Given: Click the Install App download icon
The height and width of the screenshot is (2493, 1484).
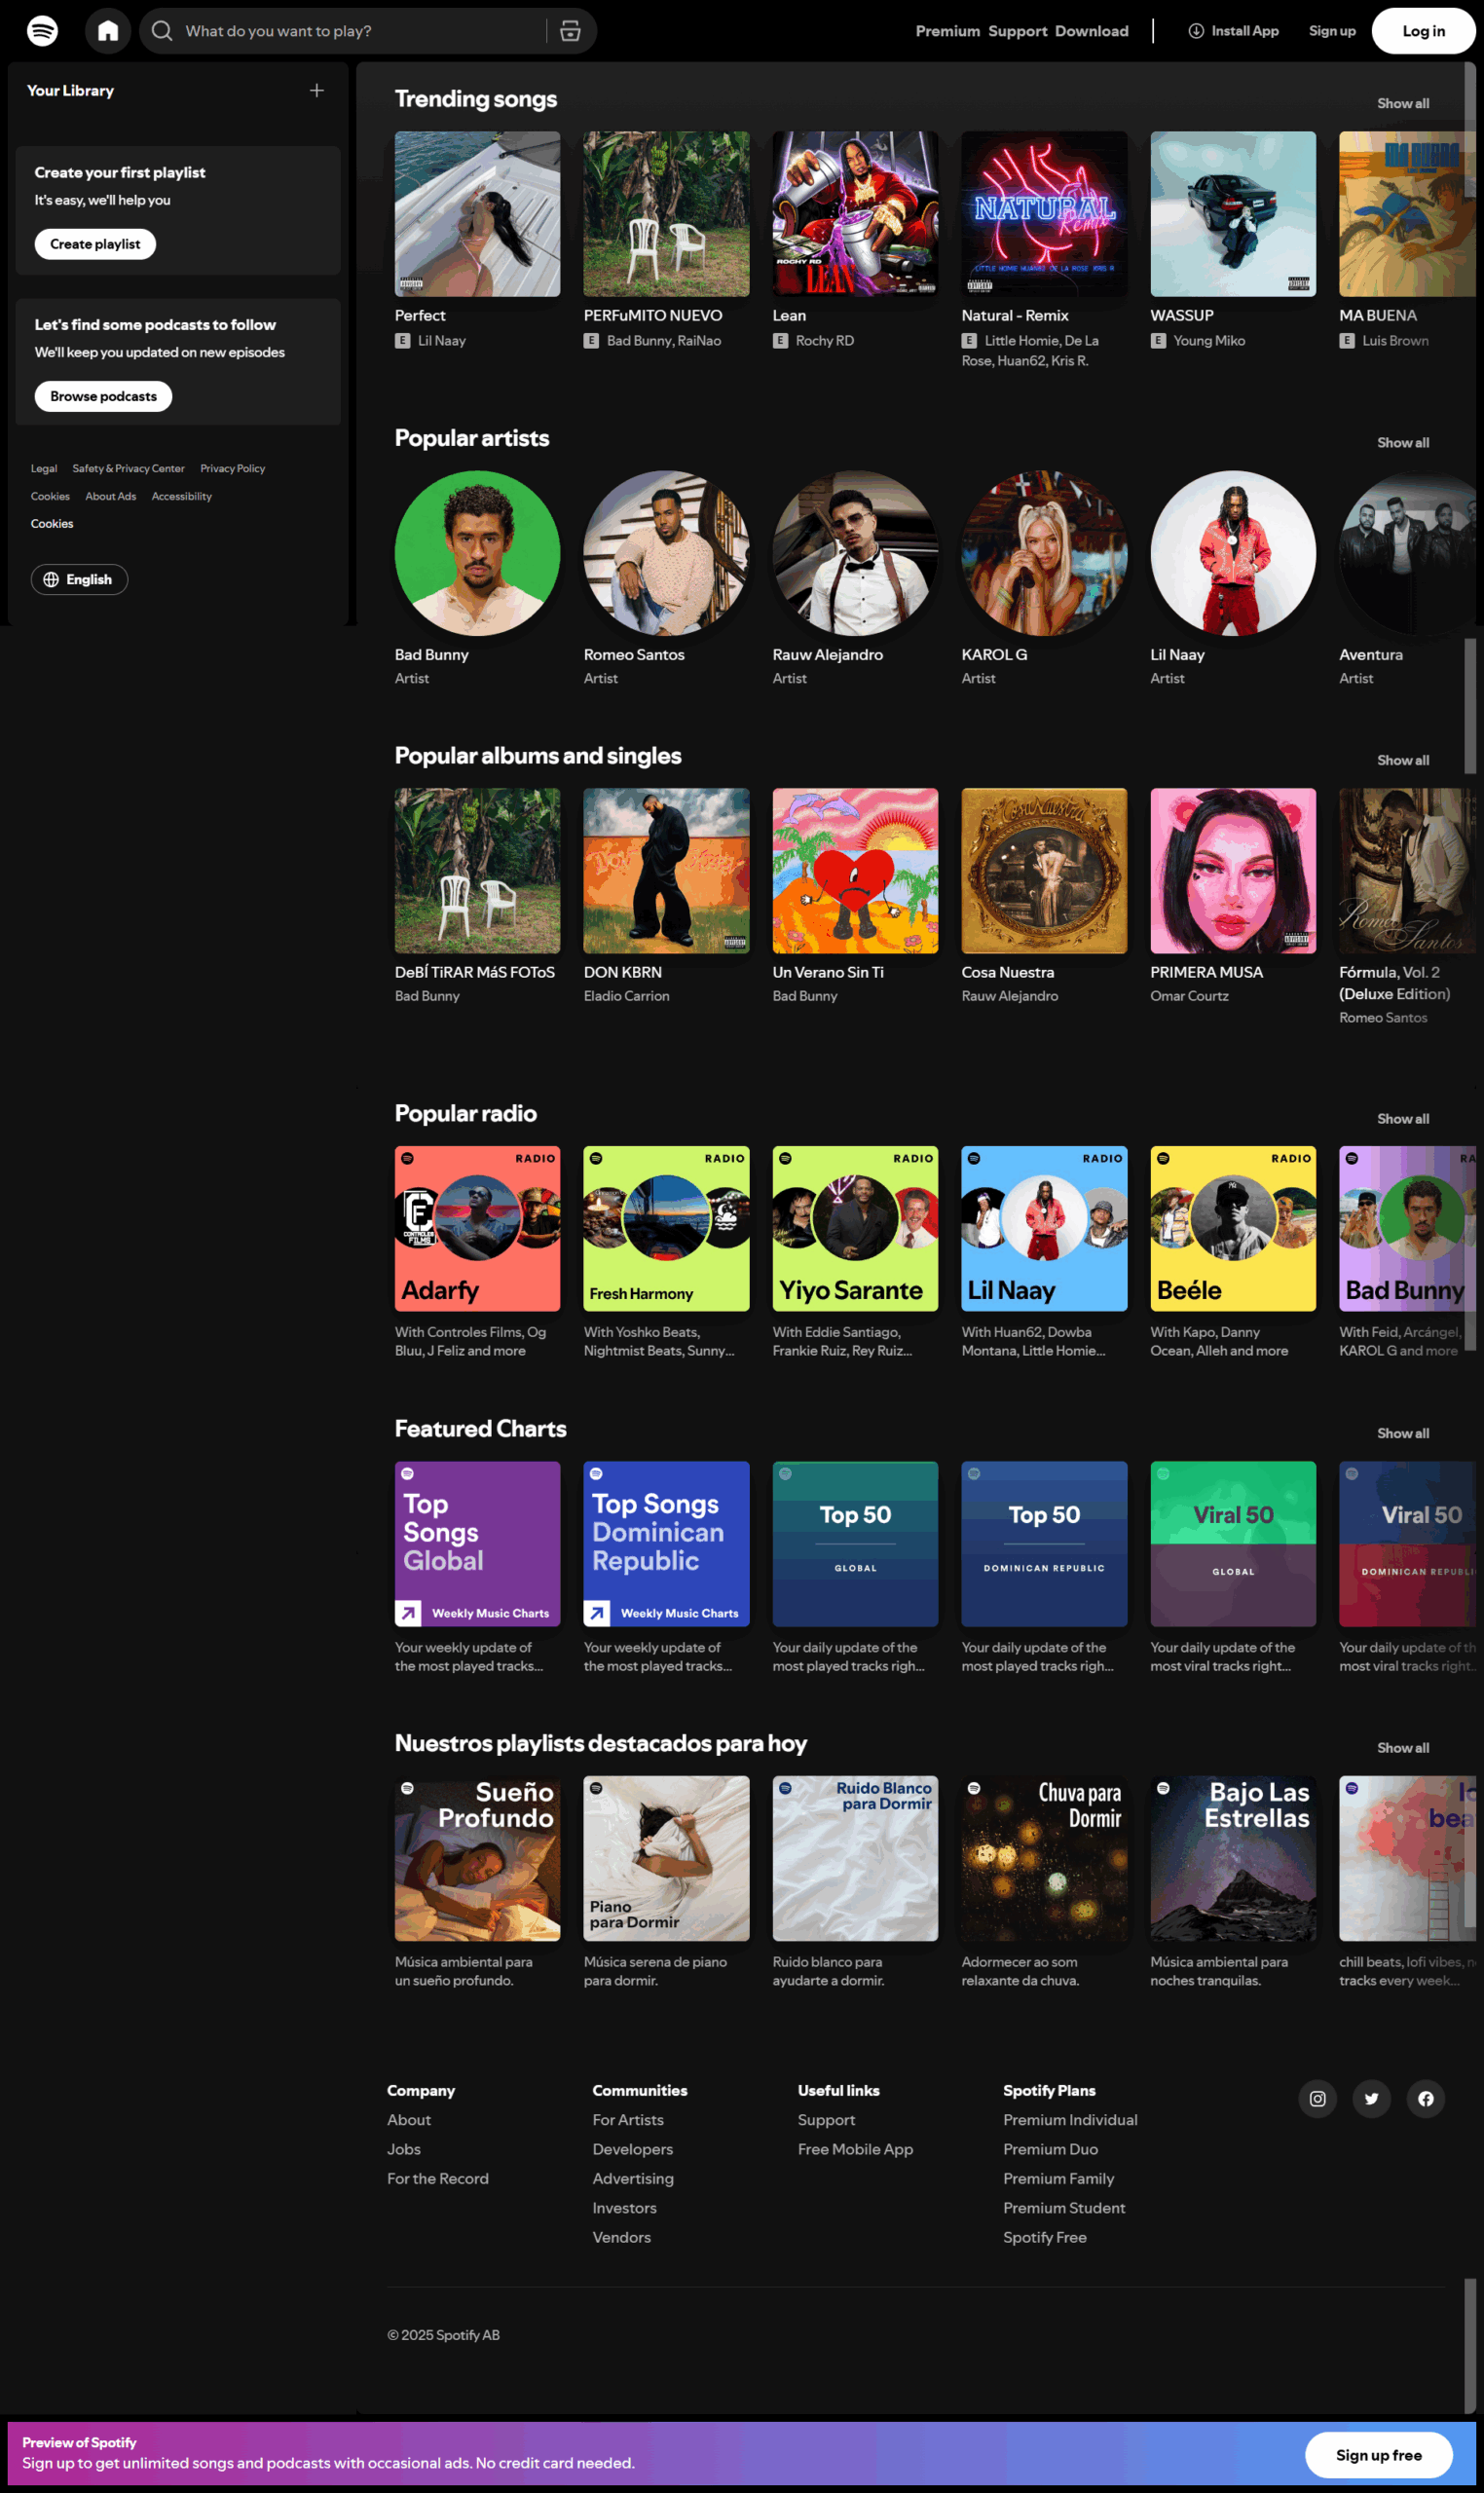Looking at the screenshot, I should point(1195,31).
